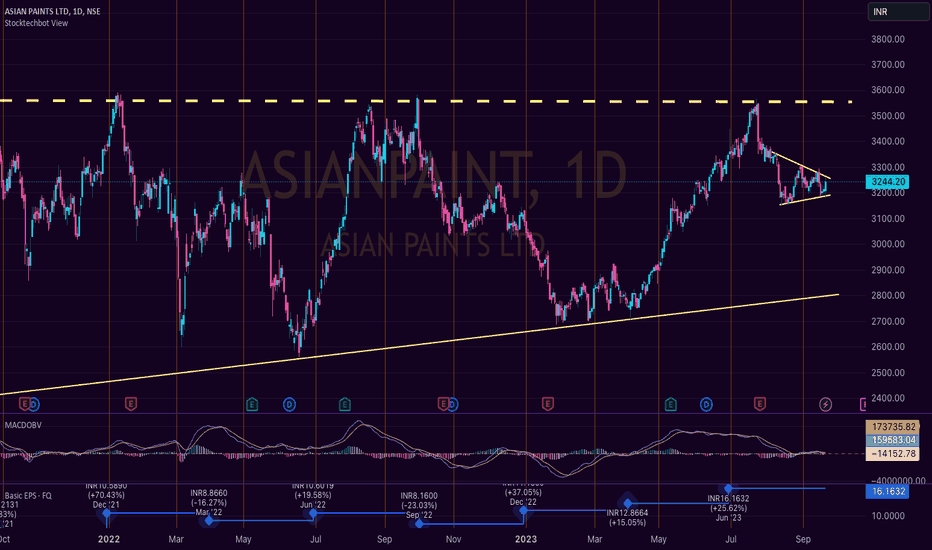Viewport: 932px width, 550px height.
Task: Click the red earnings marker below October 2022
Action: click(x=443, y=404)
